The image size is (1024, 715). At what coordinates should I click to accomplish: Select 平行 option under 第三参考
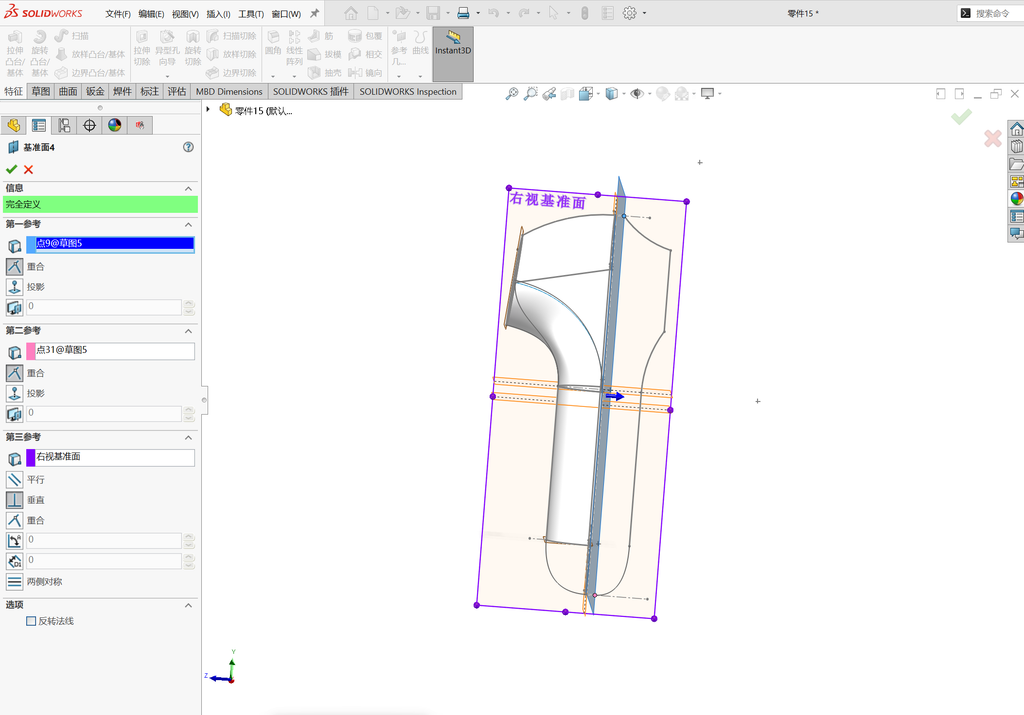pos(14,479)
